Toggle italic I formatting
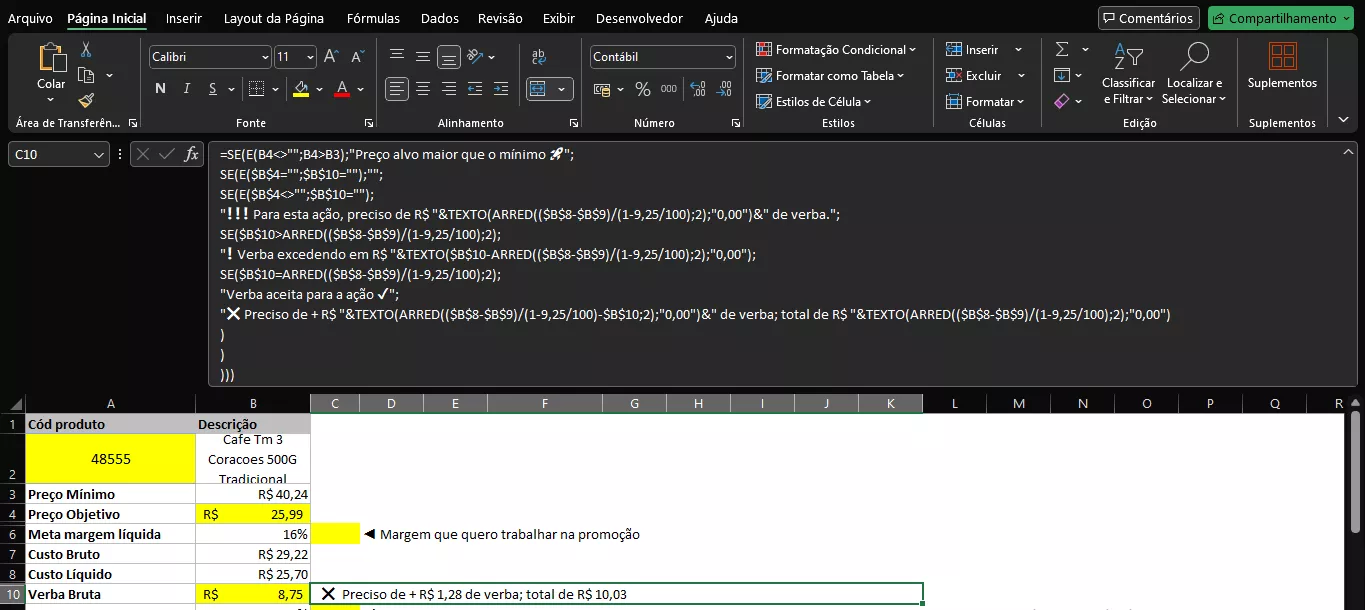Viewport: 1365px width, 610px height. [186, 89]
